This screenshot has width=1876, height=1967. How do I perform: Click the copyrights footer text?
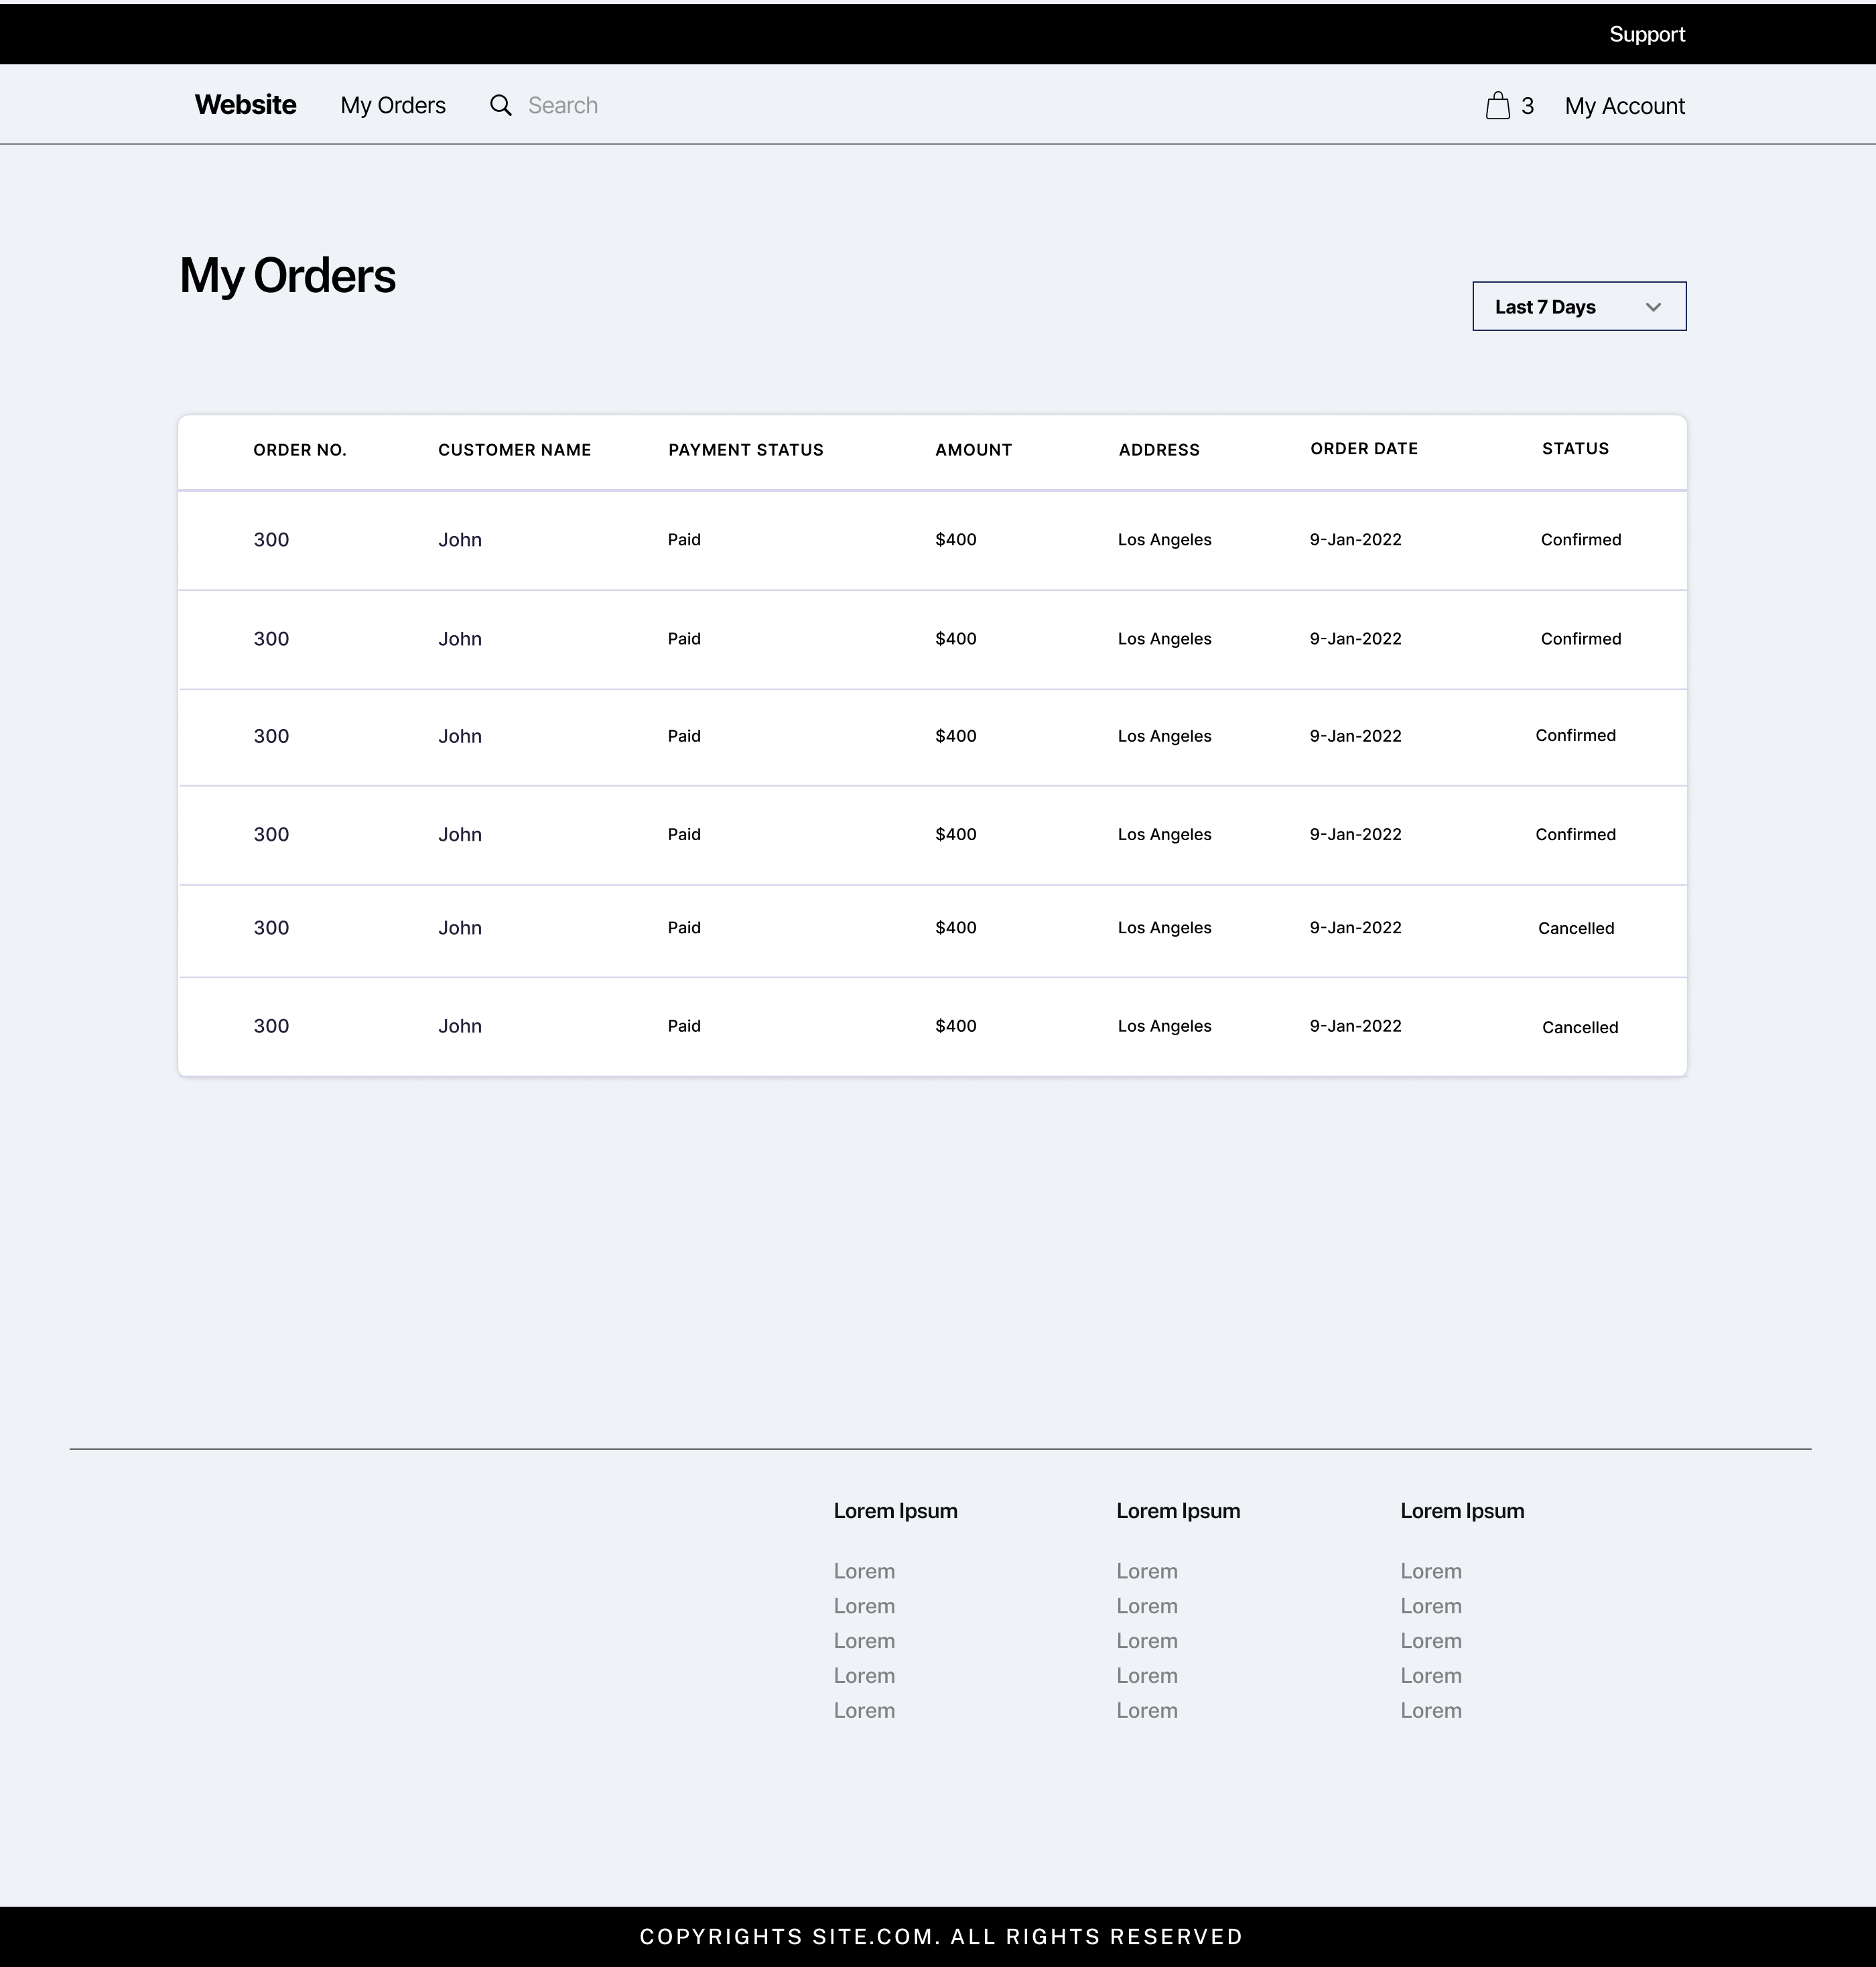tap(941, 1937)
